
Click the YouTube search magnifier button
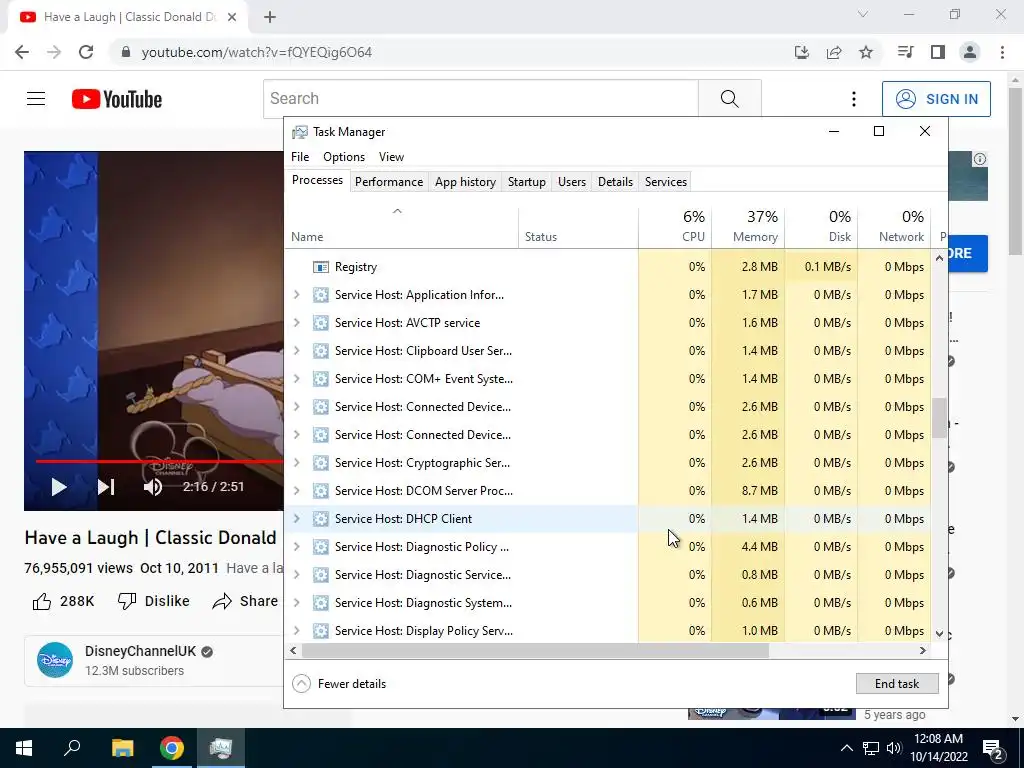[729, 99]
